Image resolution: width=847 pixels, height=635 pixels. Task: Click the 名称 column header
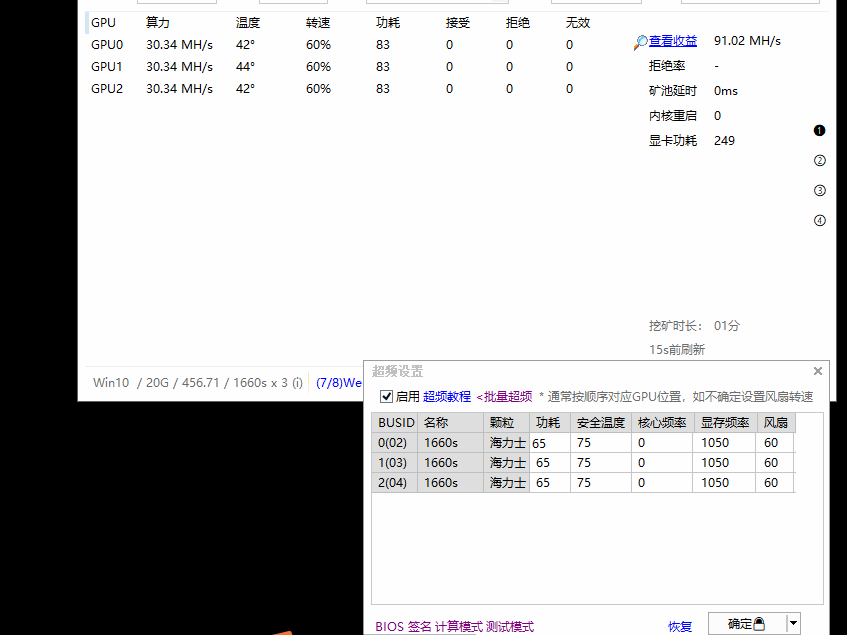[451, 423]
